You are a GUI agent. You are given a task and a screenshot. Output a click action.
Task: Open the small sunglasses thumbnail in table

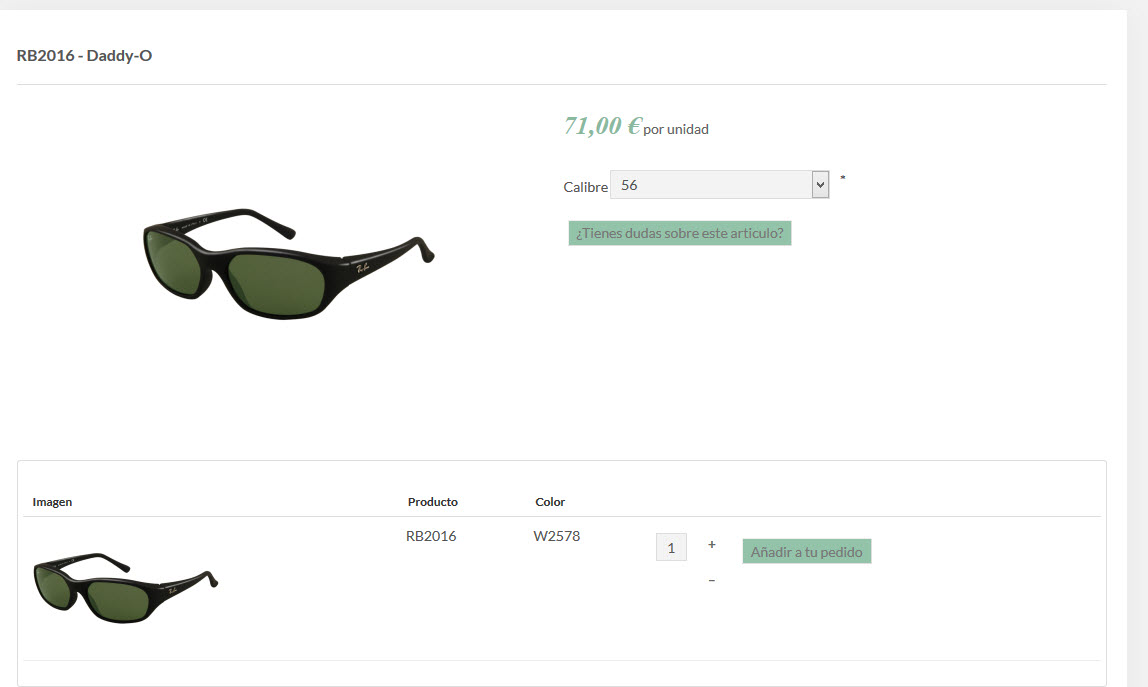click(125, 587)
